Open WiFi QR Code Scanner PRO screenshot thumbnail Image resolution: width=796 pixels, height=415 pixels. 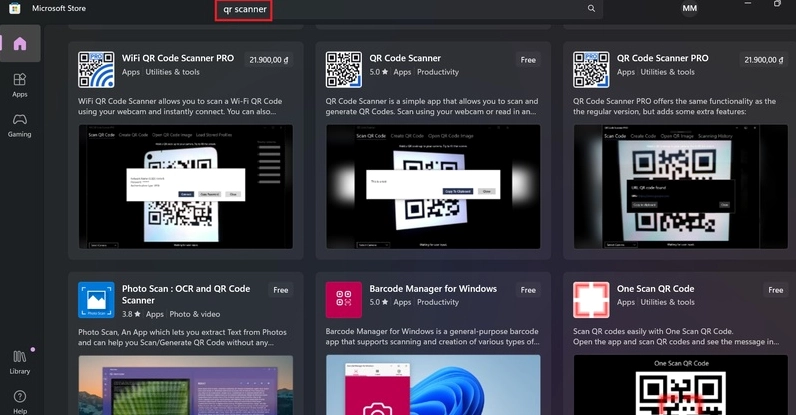tap(186, 188)
